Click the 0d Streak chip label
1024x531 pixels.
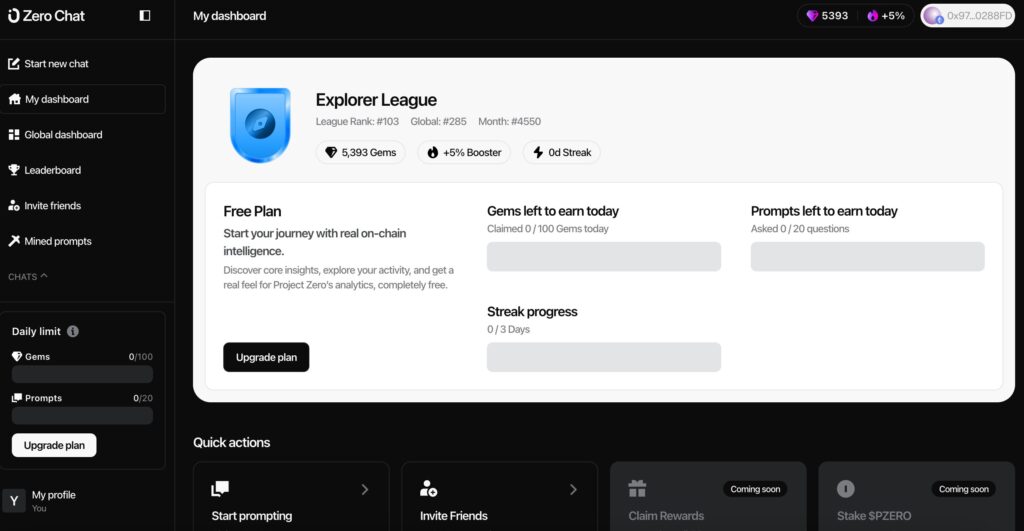(x=569, y=152)
